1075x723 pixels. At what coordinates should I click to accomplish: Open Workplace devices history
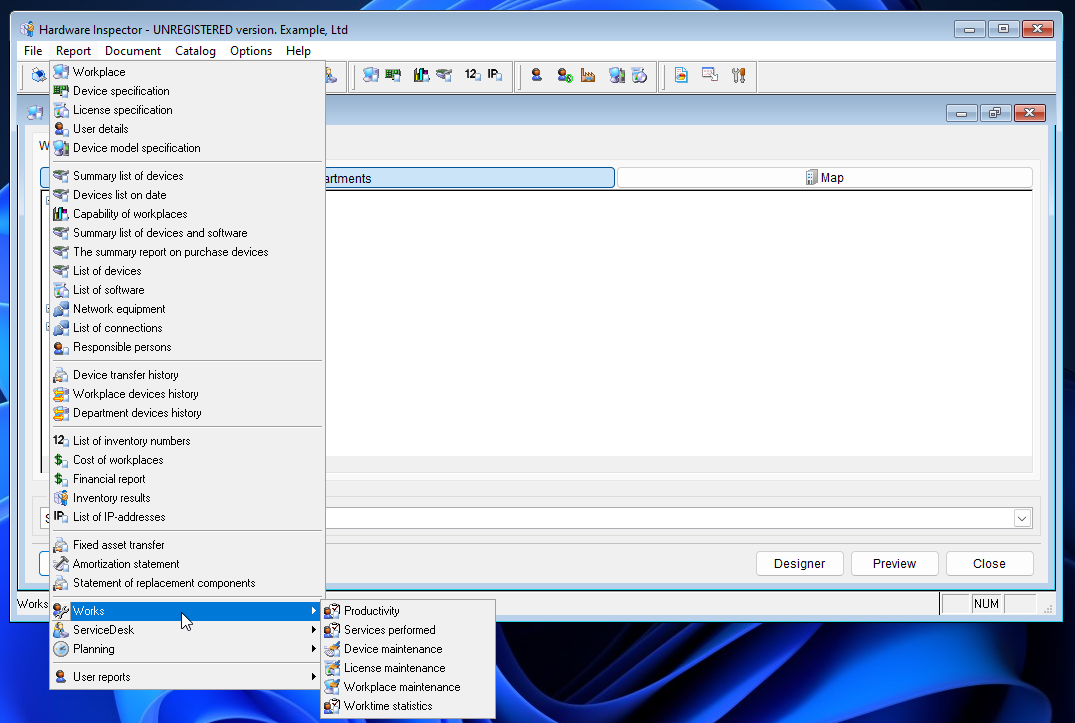click(x=187, y=394)
